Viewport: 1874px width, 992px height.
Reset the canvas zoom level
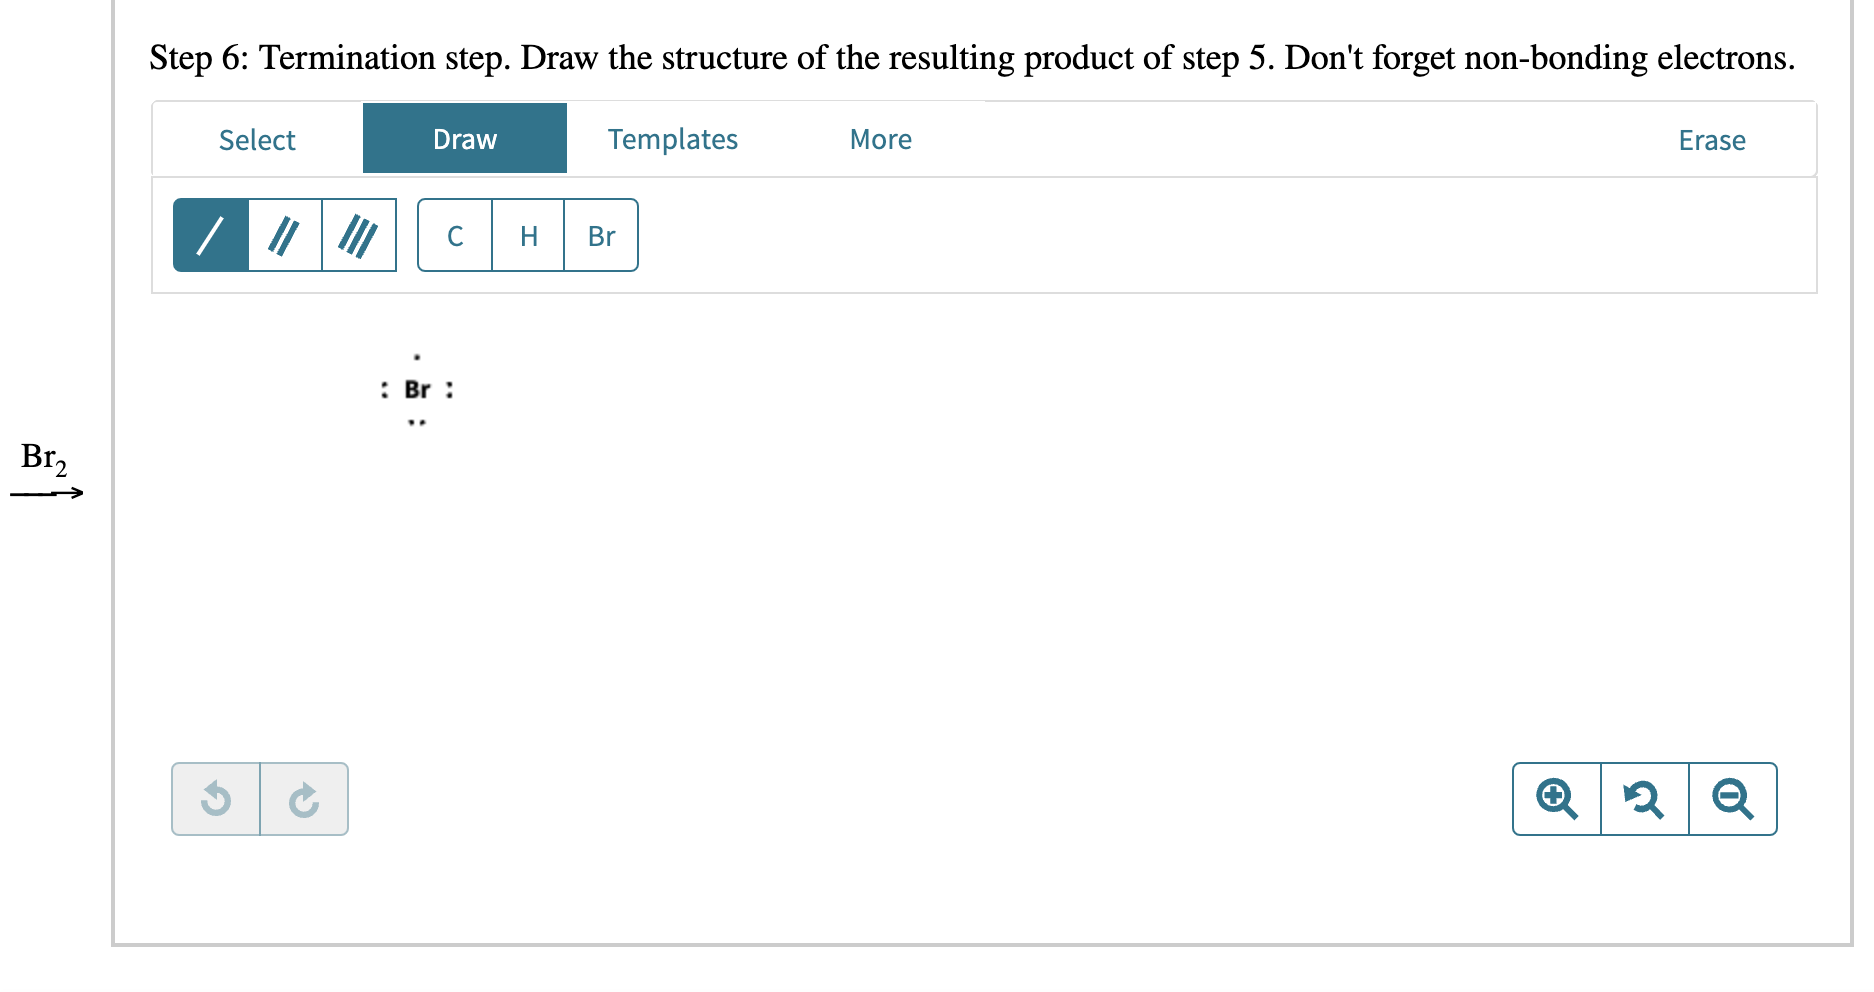(1643, 799)
